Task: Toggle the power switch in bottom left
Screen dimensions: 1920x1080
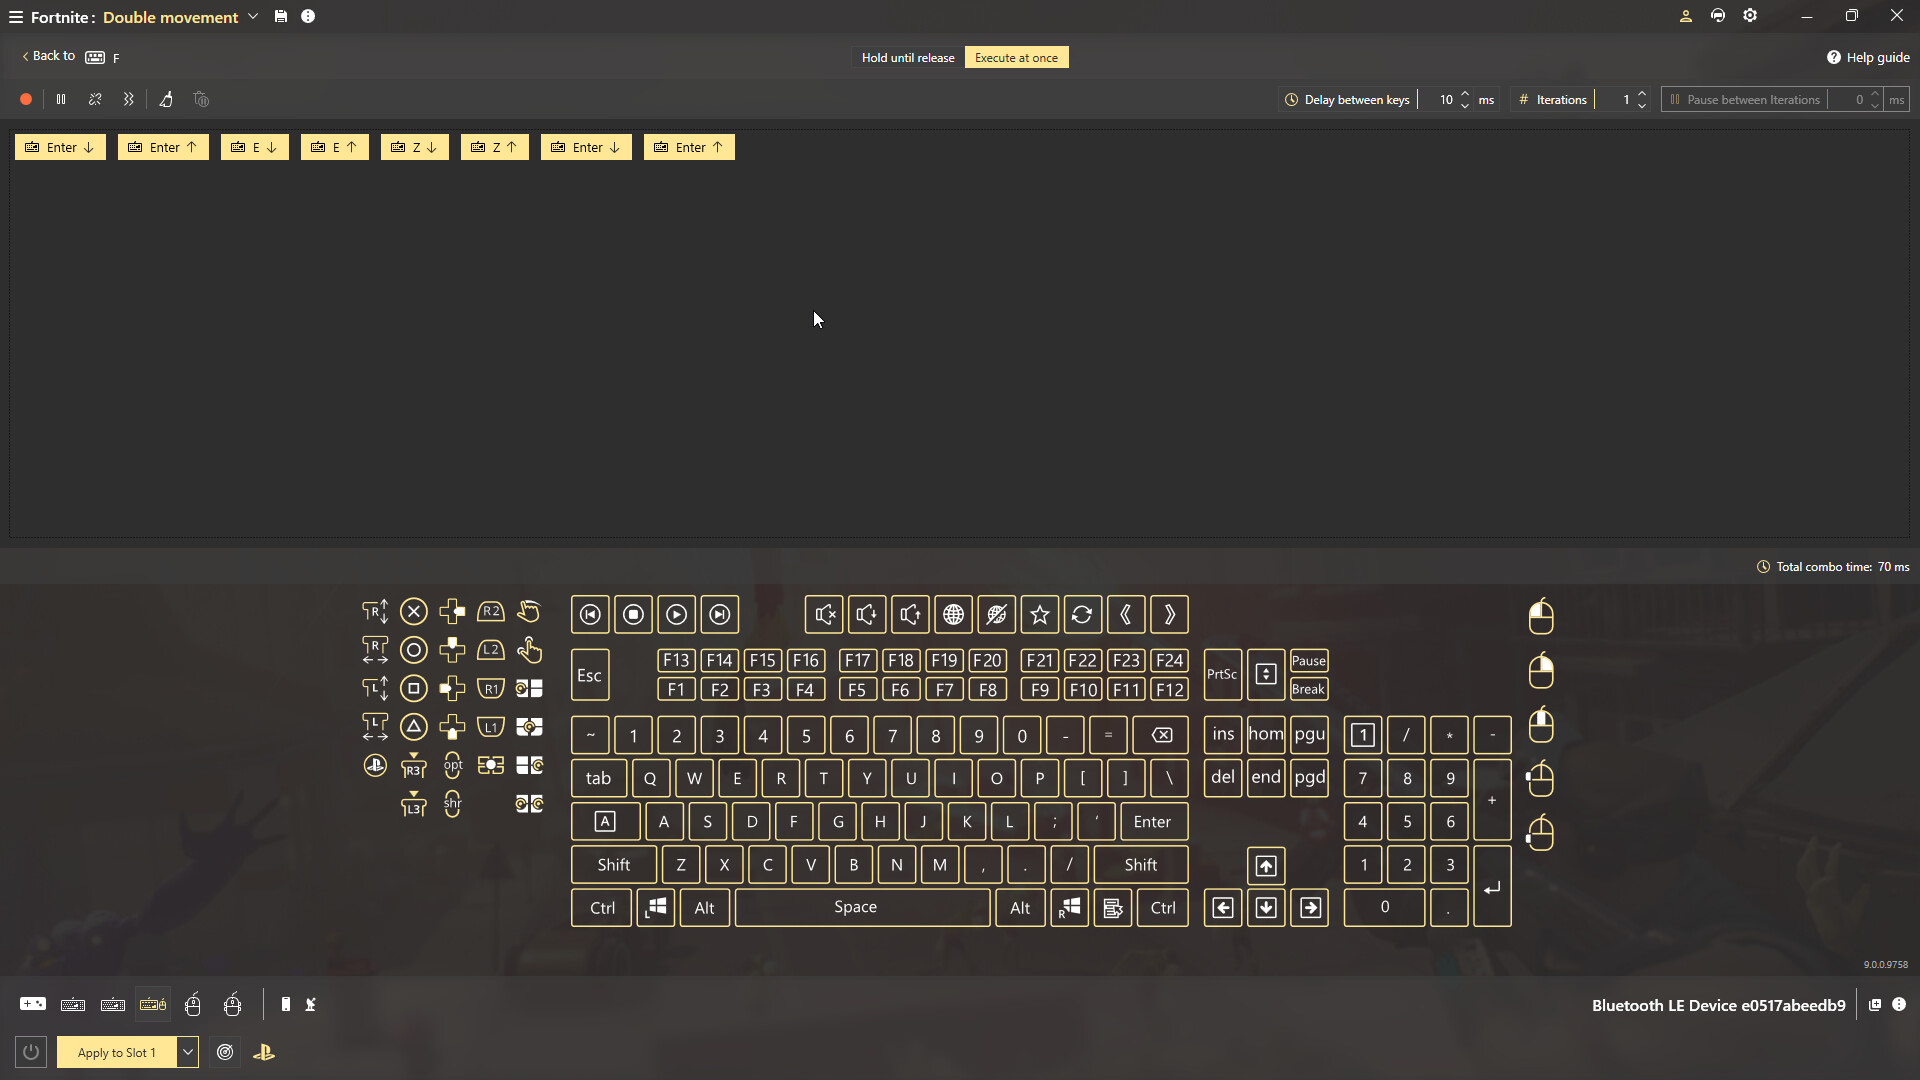Action: (30, 1052)
